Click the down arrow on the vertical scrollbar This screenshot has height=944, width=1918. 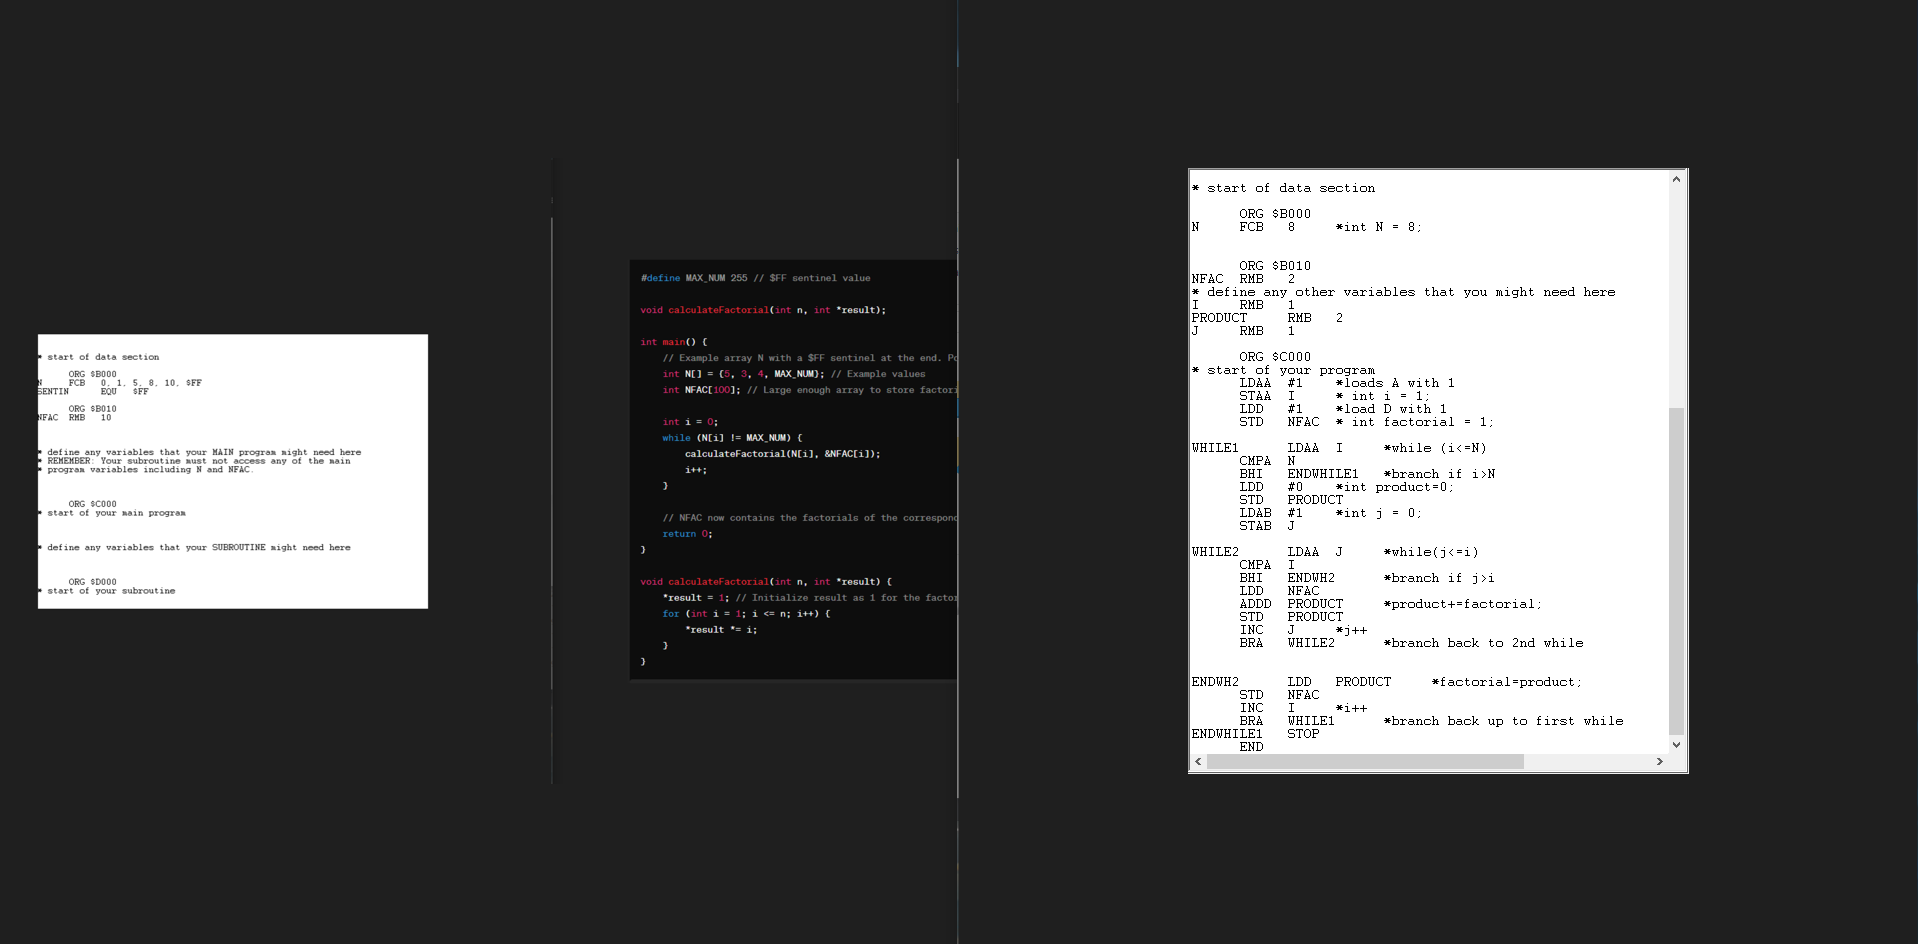point(1676,745)
